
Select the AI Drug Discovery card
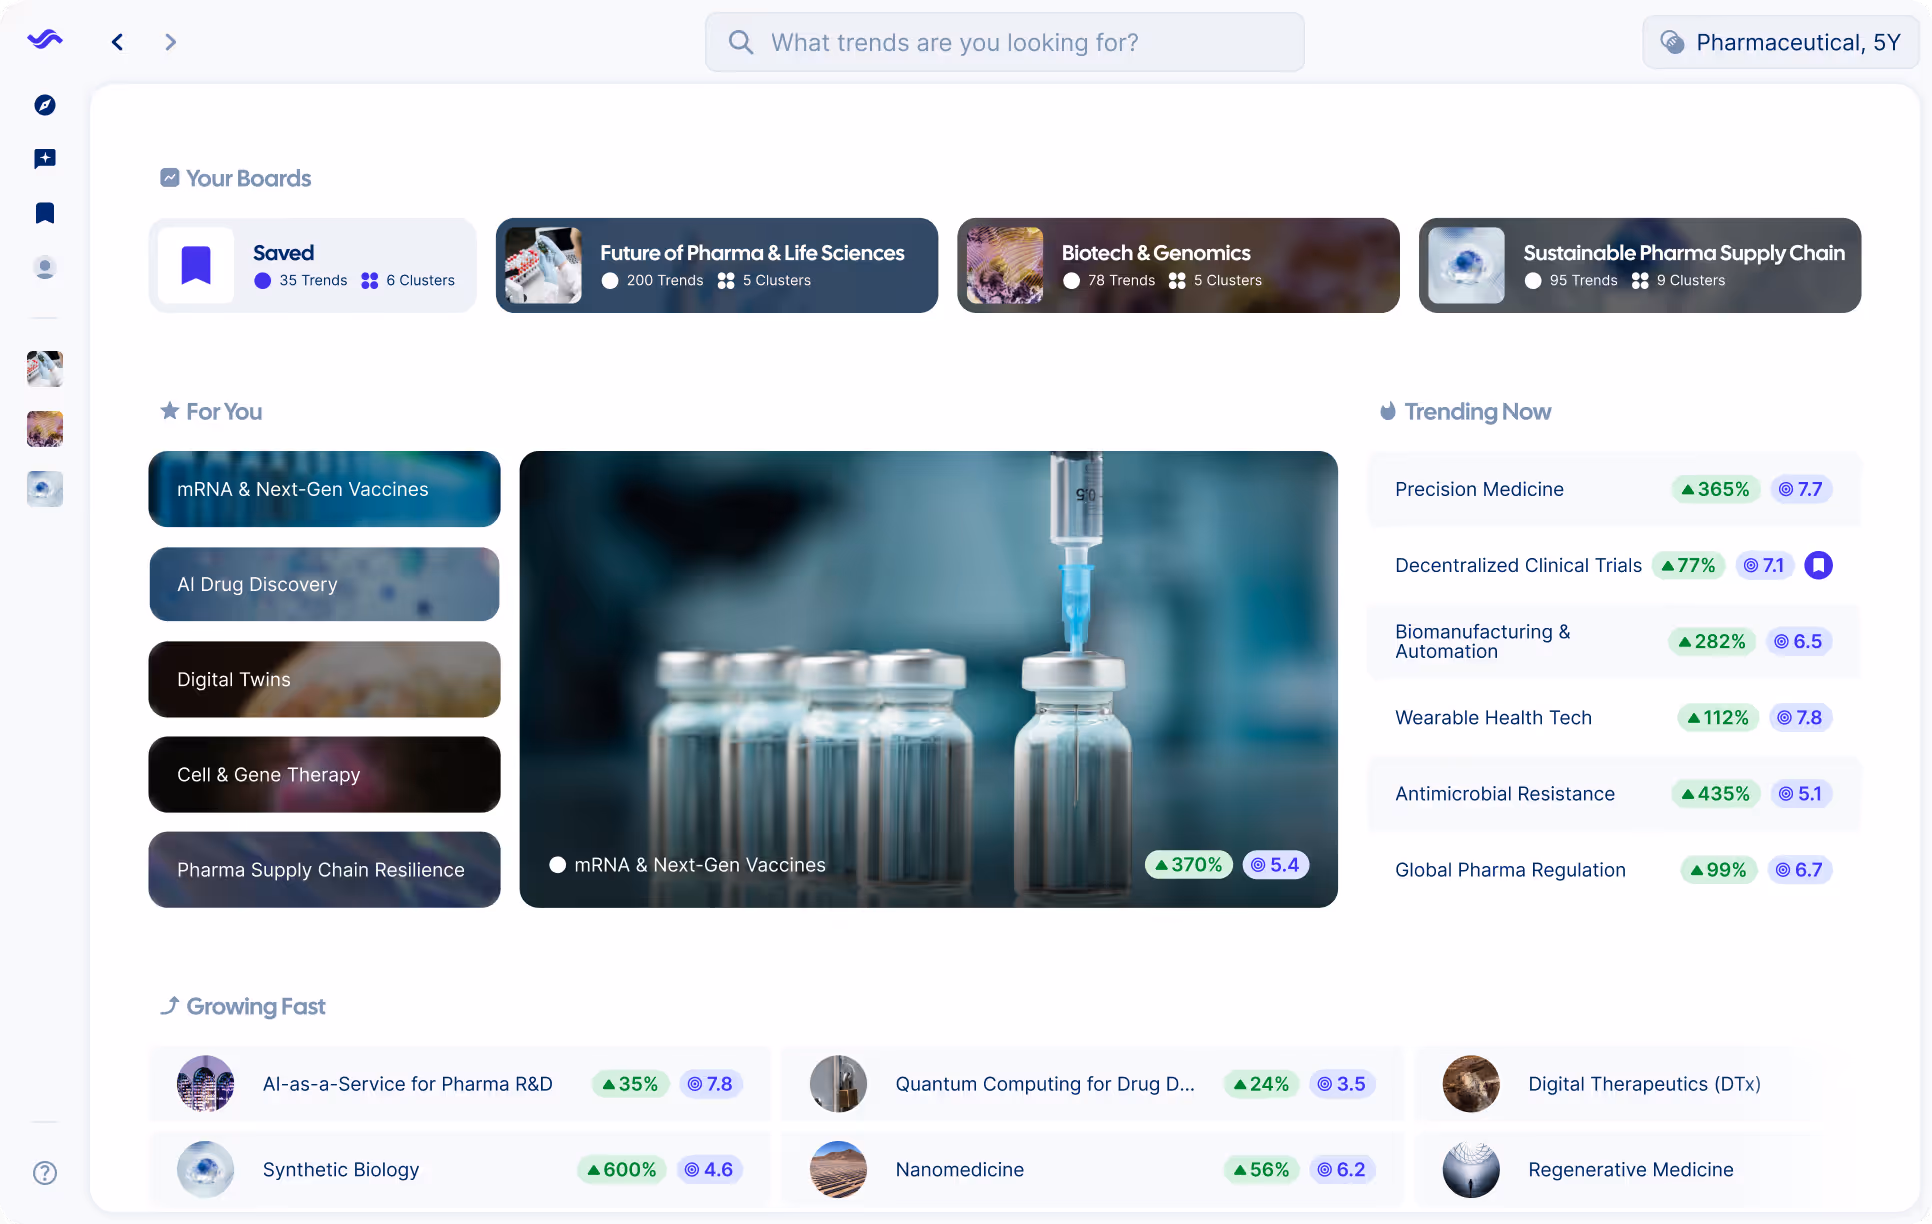(x=323, y=584)
